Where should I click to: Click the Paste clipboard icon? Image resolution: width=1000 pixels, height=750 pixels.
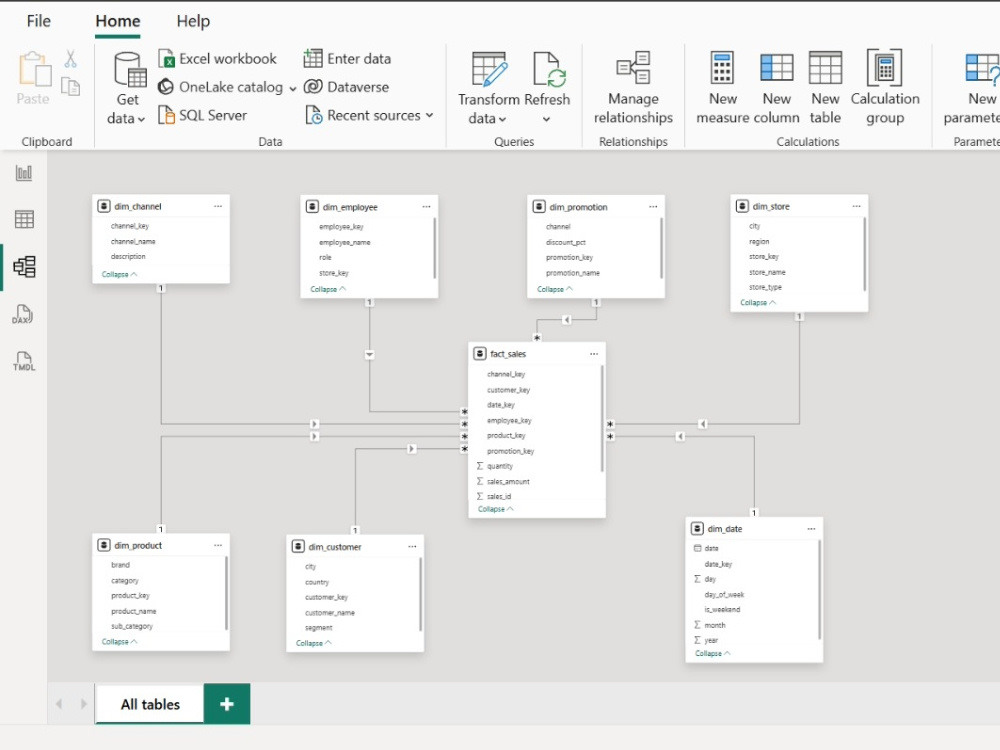[x=34, y=69]
